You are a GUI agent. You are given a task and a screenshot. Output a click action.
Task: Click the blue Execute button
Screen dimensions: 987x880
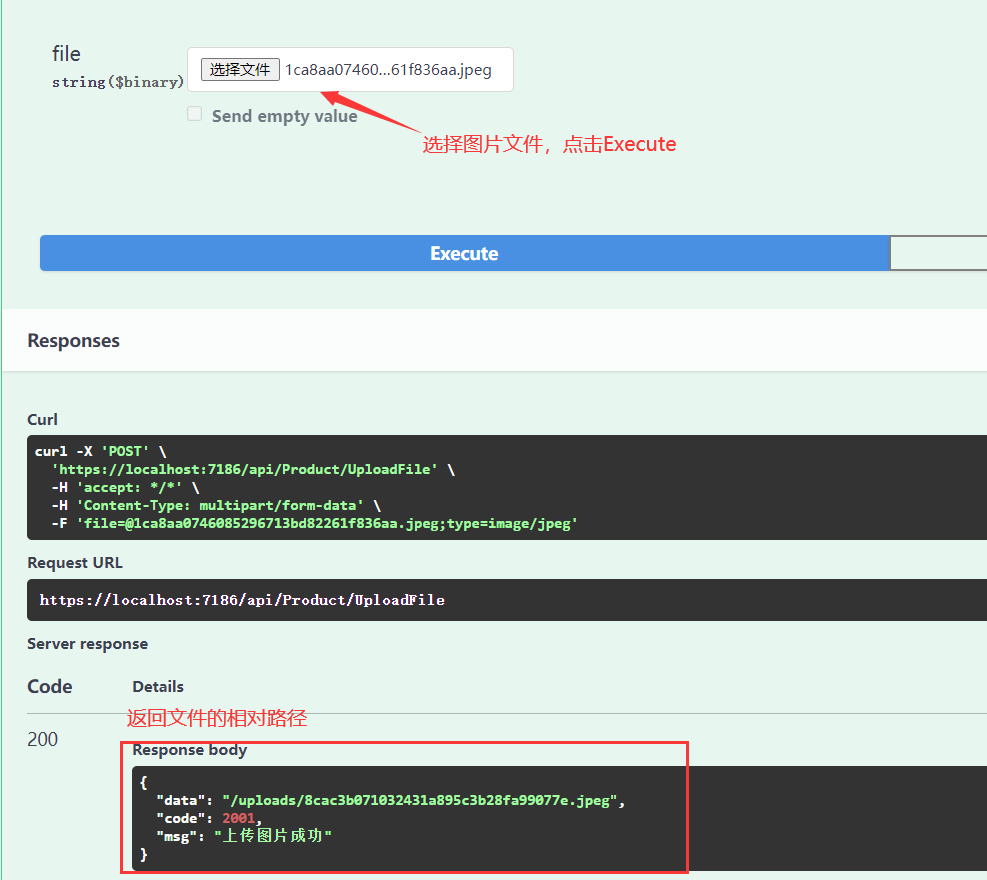[465, 253]
